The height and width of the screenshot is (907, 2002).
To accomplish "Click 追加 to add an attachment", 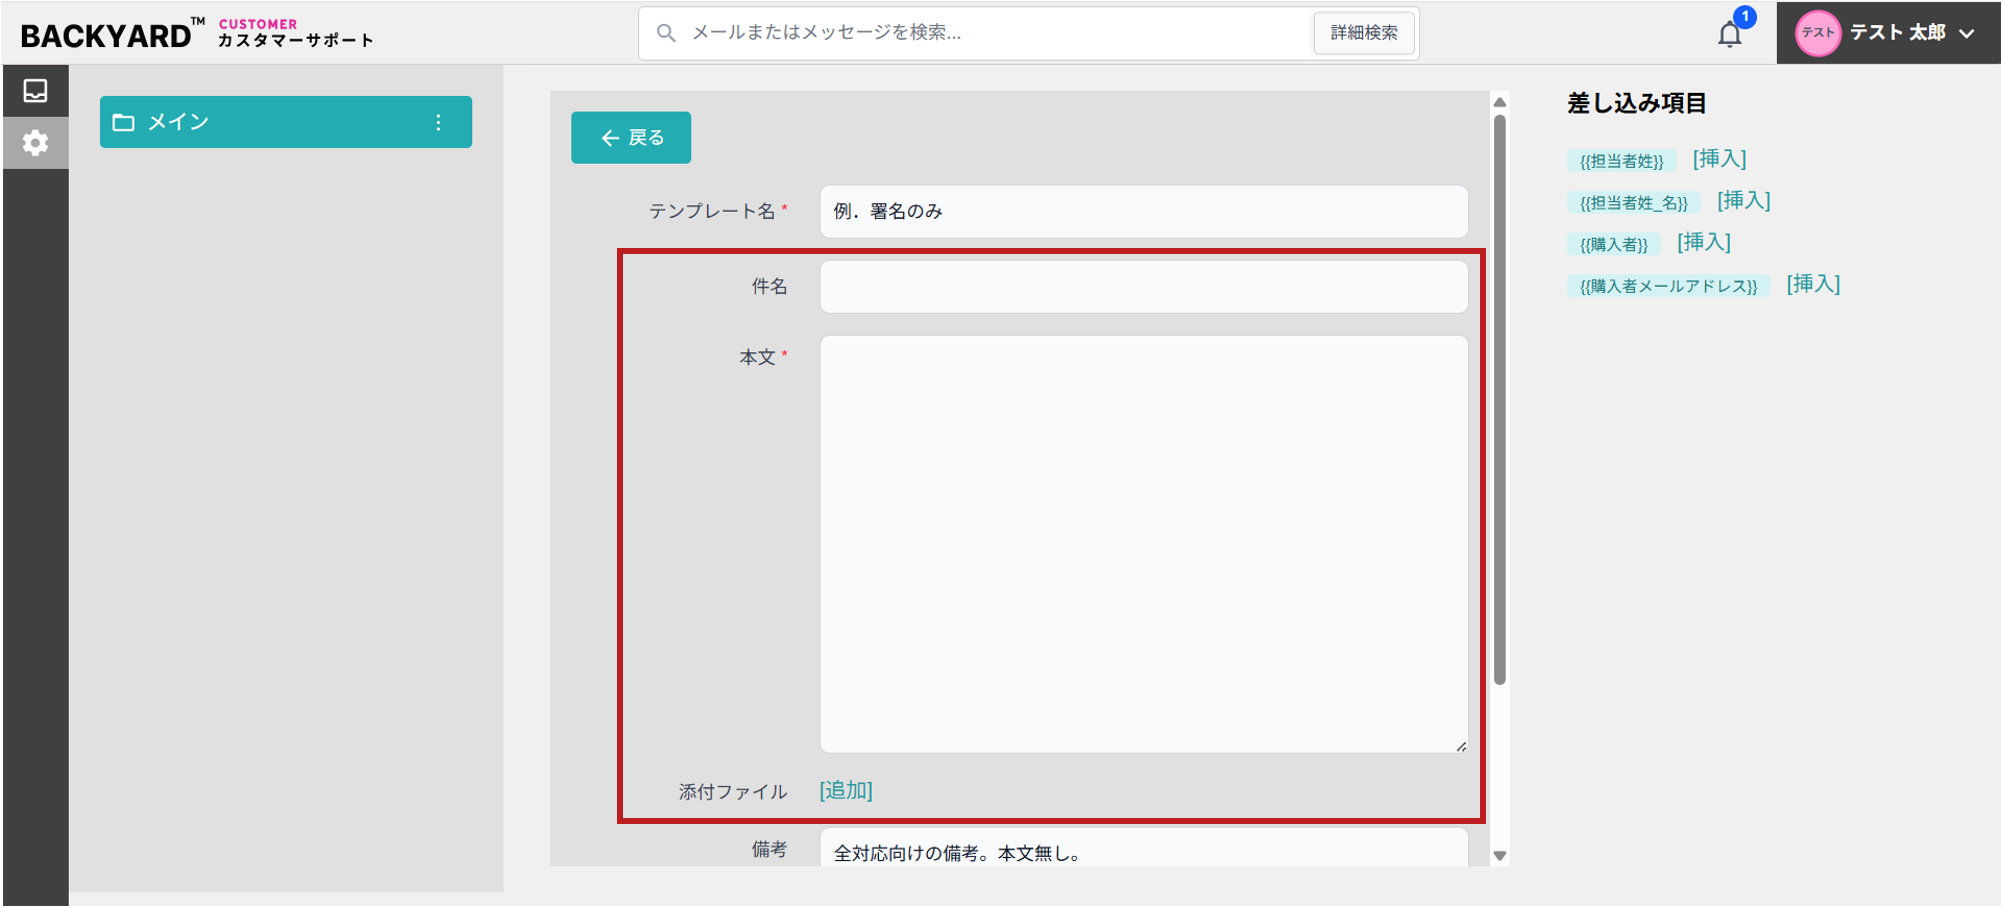I will pos(846,791).
